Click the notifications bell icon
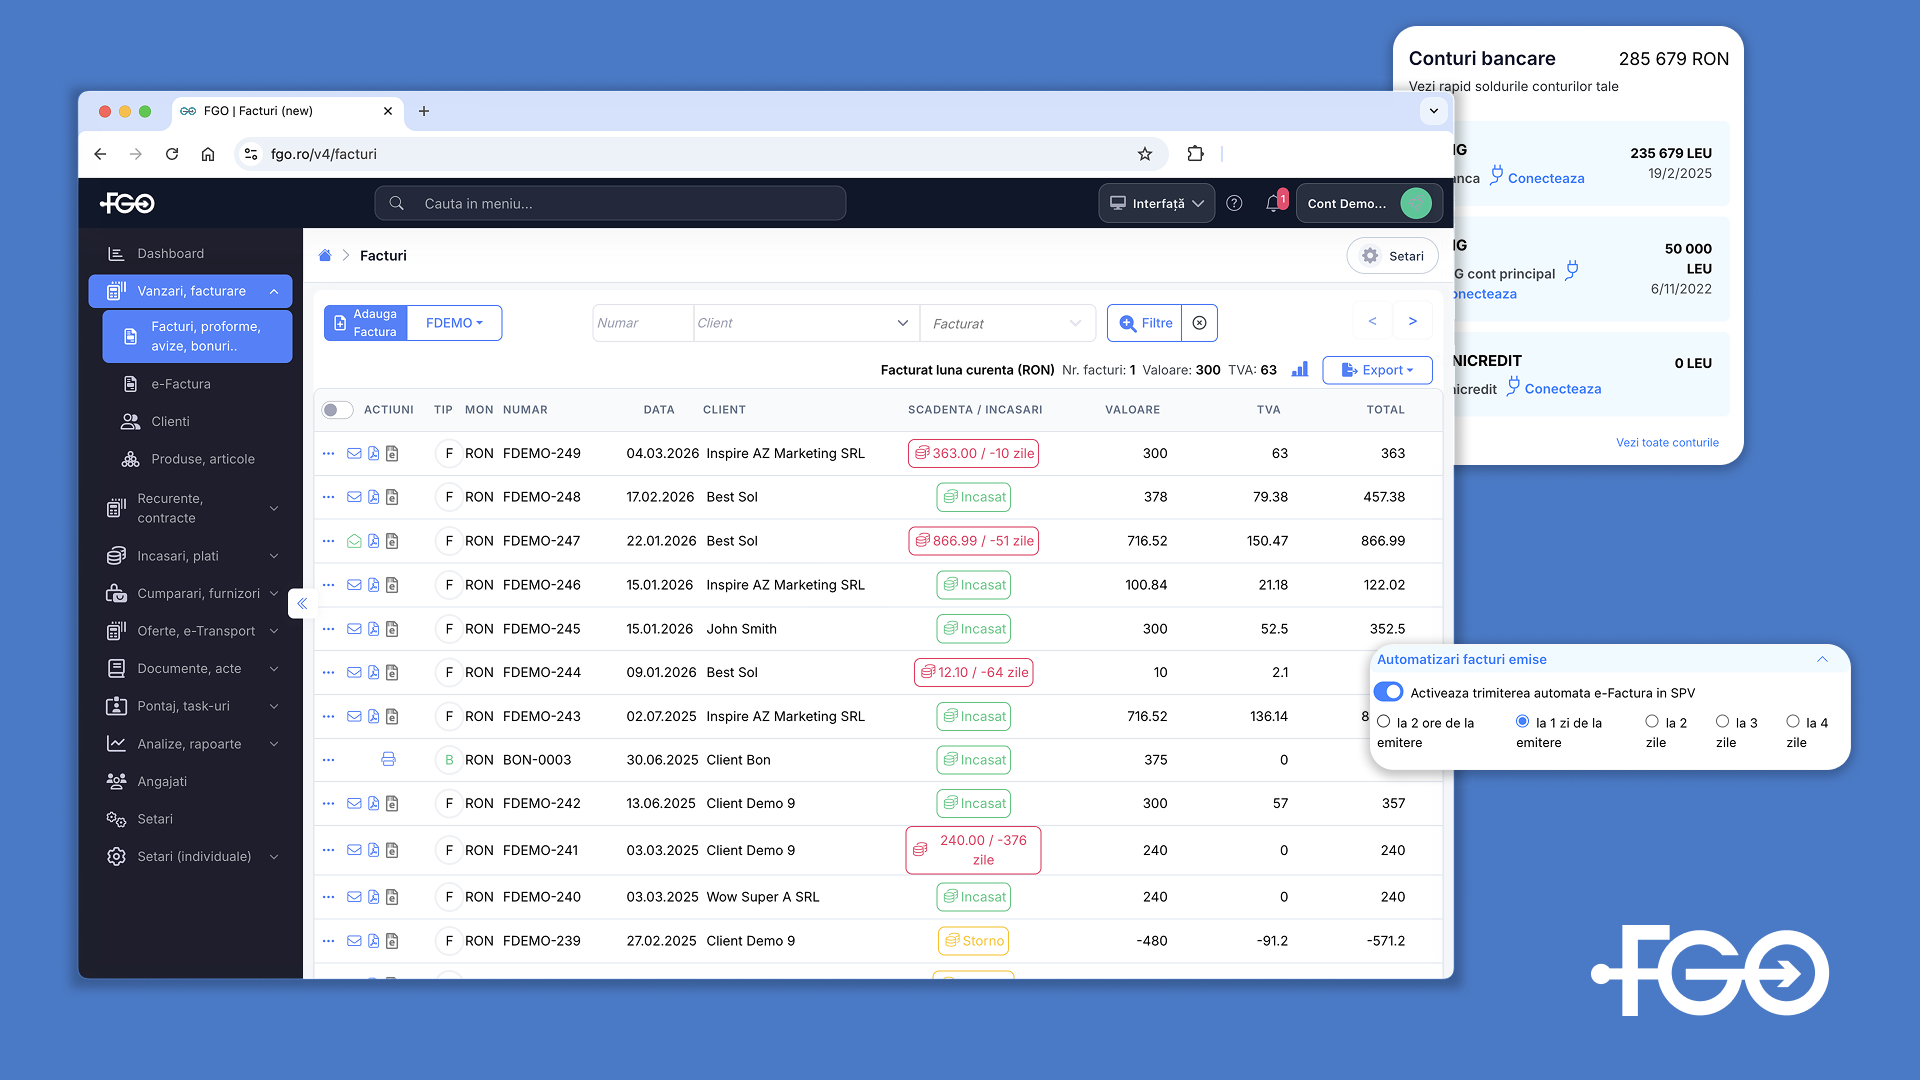 tap(1272, 203)
